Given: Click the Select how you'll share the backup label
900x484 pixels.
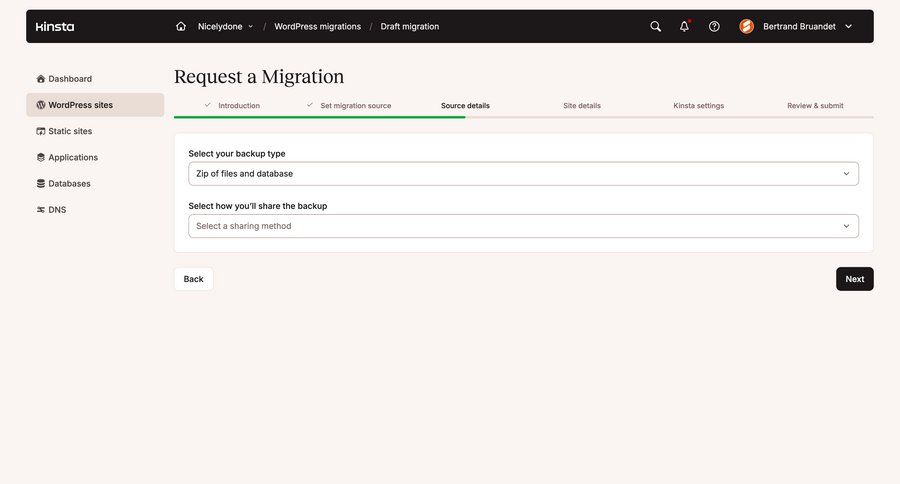Looking at the screenshot, I should [x=258, y=206].
